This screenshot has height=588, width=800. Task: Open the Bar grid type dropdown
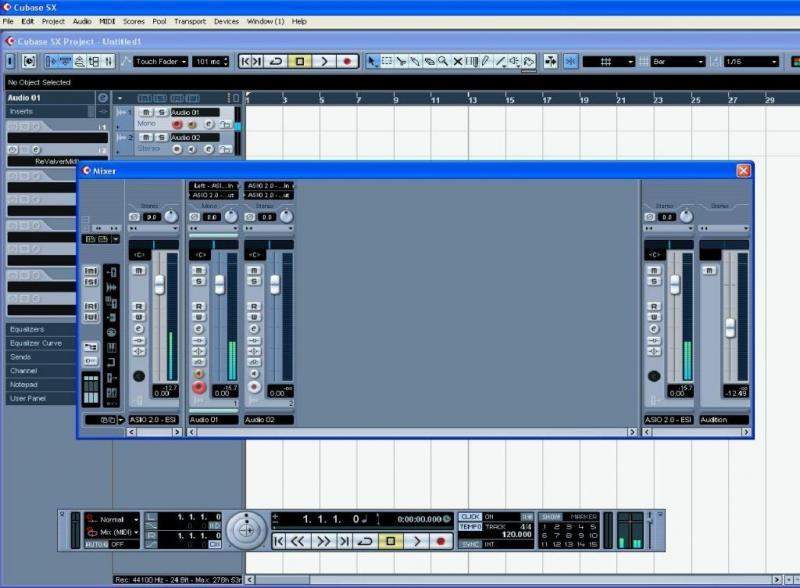[672, 61]
